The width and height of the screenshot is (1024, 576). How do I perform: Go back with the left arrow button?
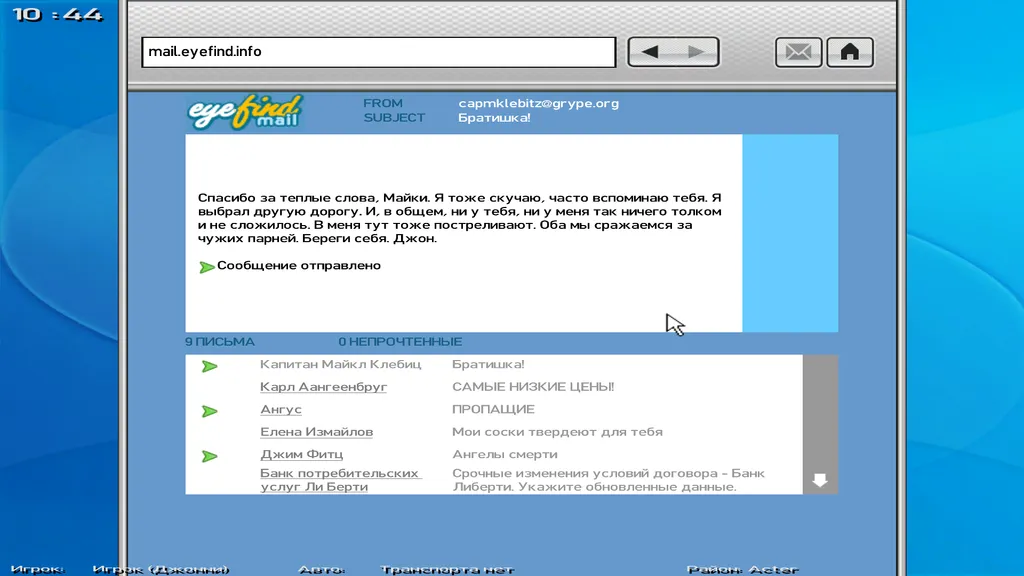click(650, 52)
